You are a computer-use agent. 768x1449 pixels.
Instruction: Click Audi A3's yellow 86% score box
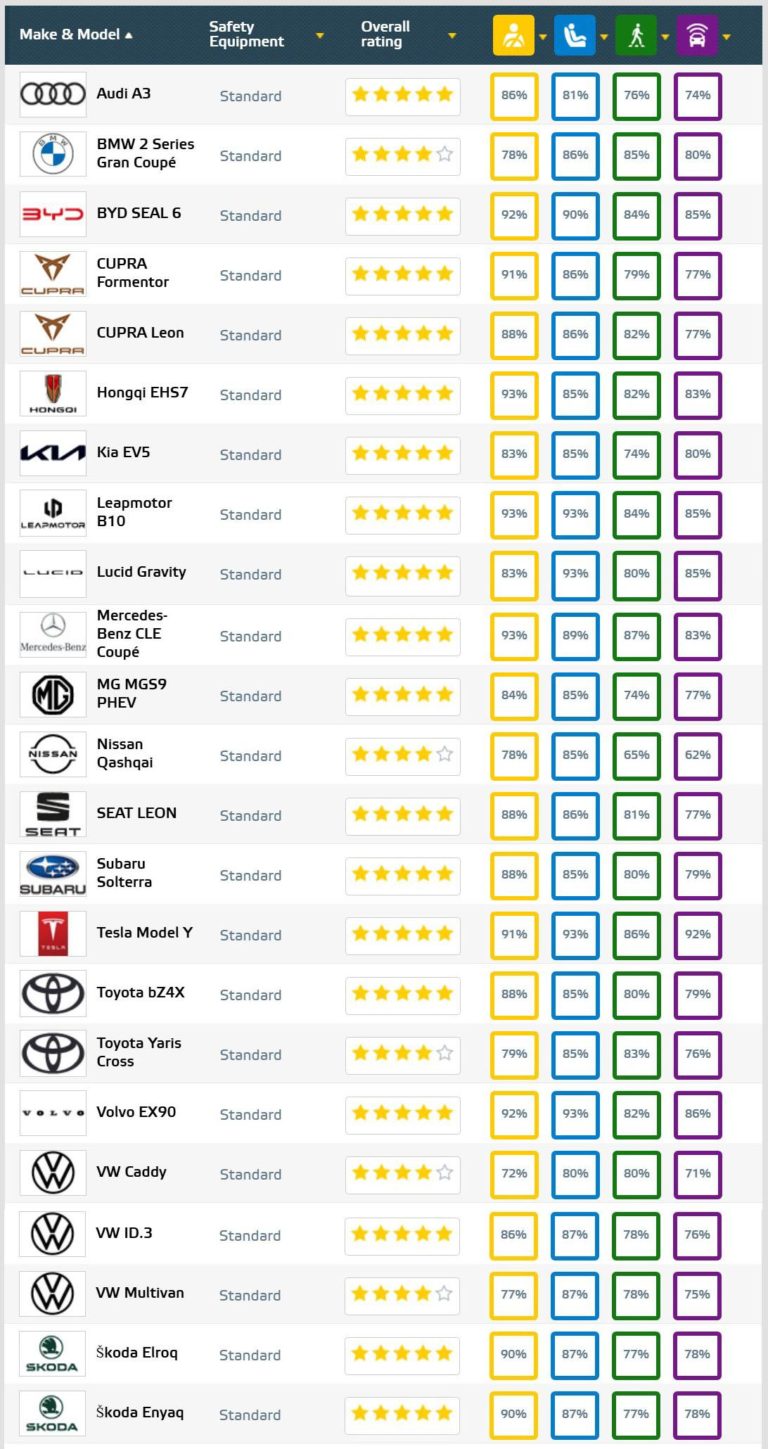(514, 96)
